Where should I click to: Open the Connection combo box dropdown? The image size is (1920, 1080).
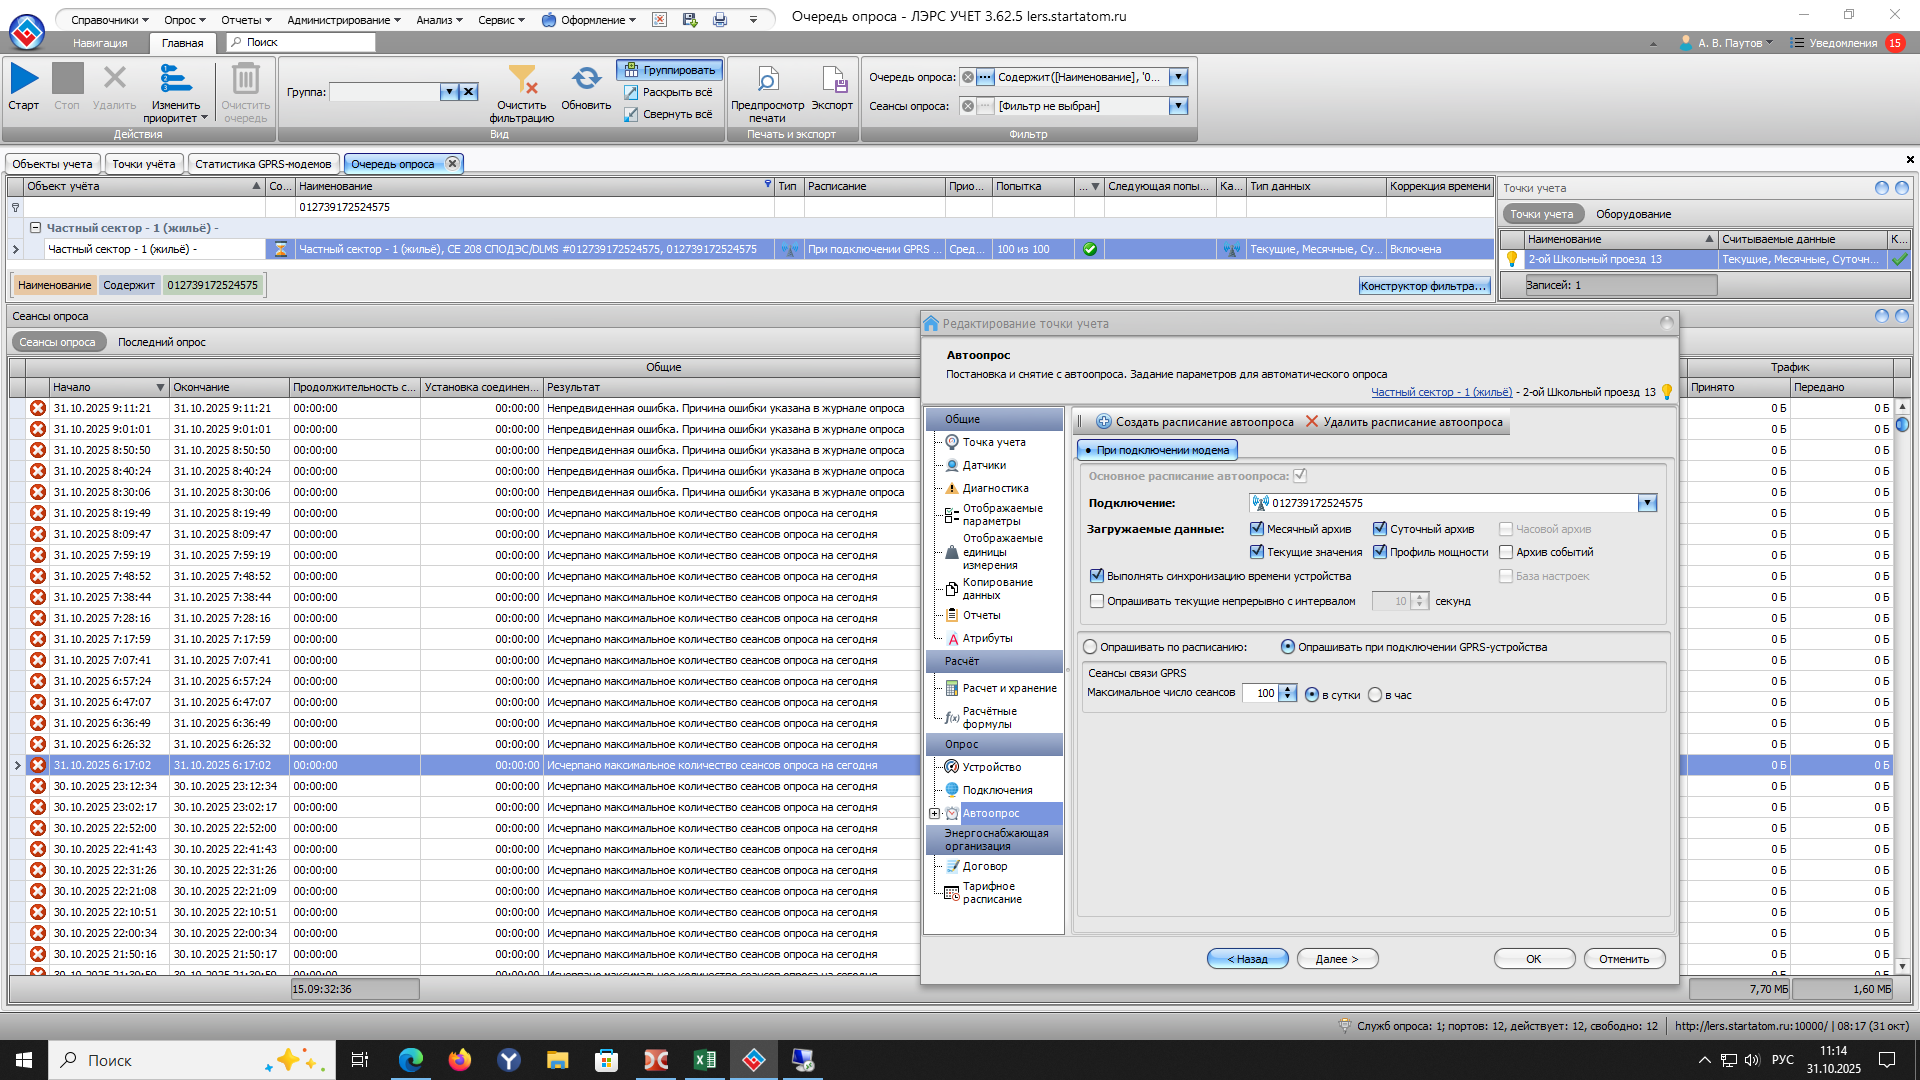(x=1647, y=503)
